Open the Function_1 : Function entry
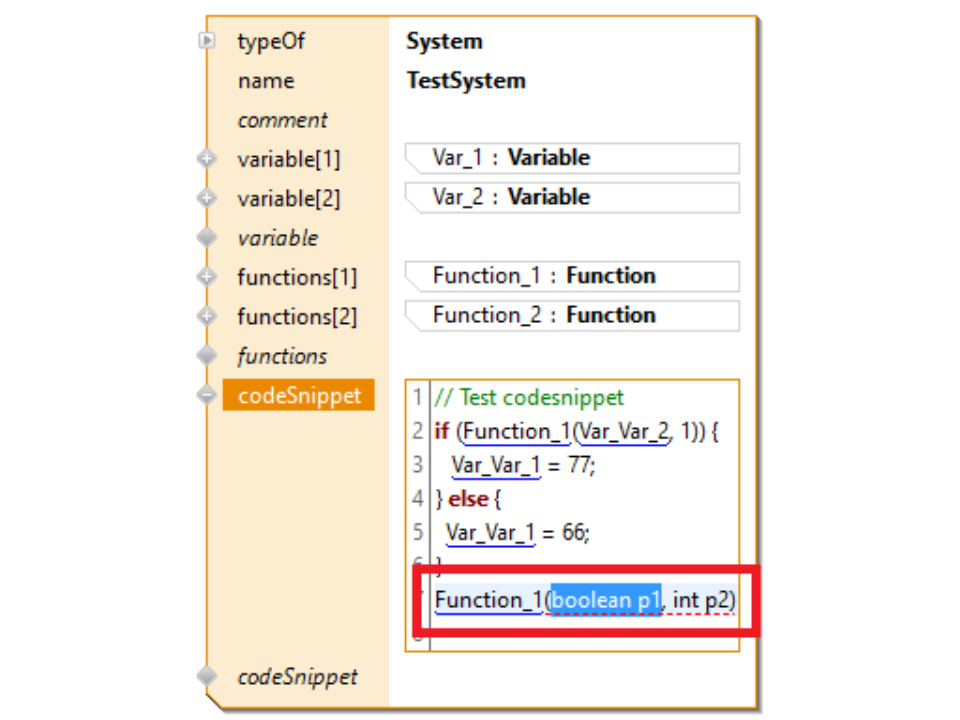The width and height of the screenshot is (960, 720). 571,276
